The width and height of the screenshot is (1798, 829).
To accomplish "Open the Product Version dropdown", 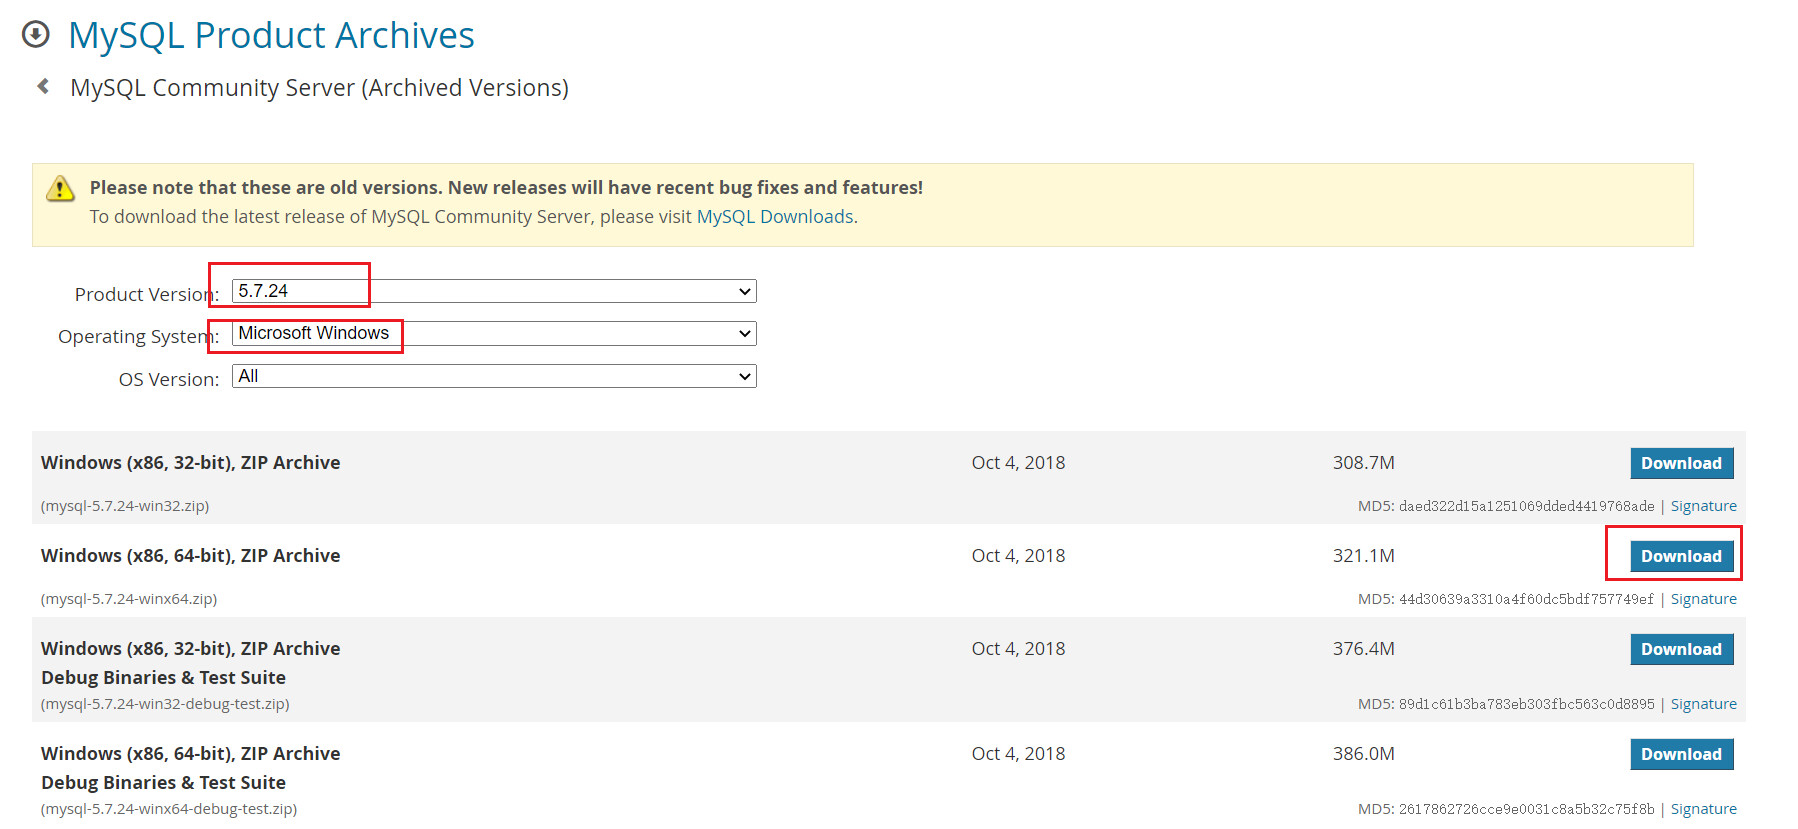I will 494,291.
